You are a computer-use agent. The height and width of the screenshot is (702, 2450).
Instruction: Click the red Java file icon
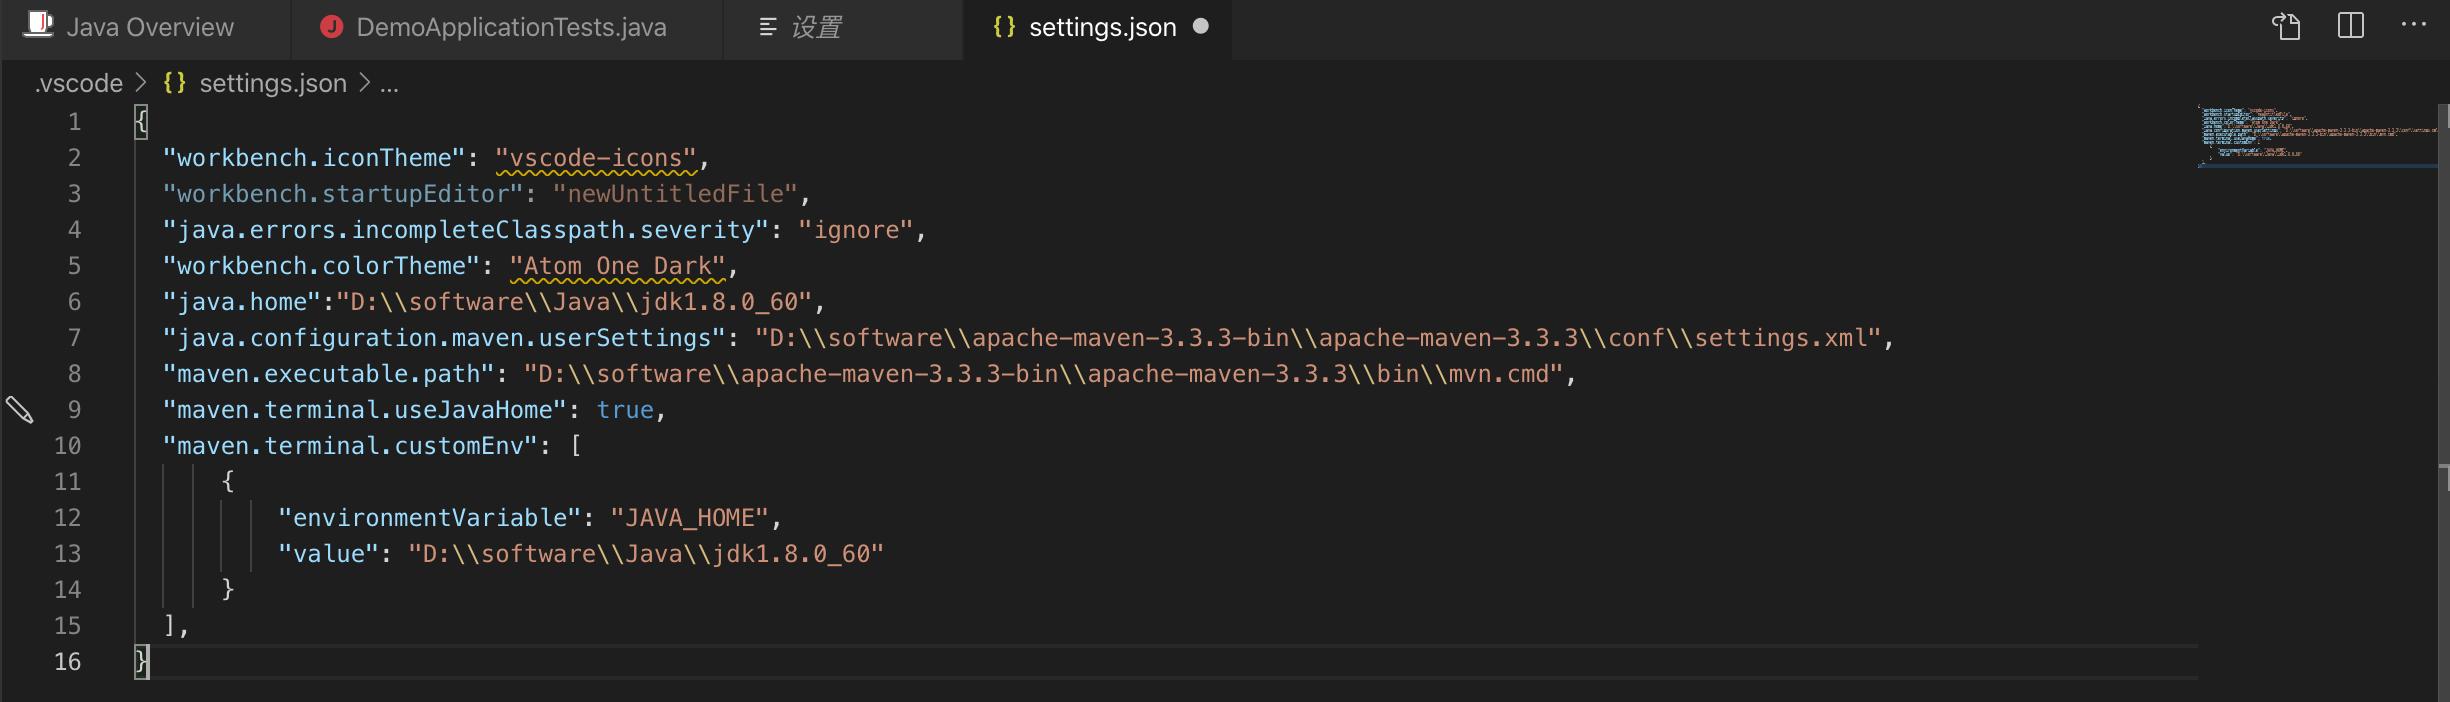[x=331, y=27]
